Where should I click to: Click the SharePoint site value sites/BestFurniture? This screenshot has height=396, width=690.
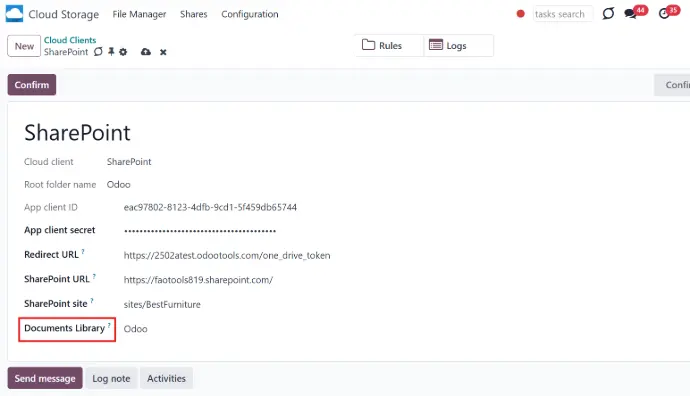162,304
